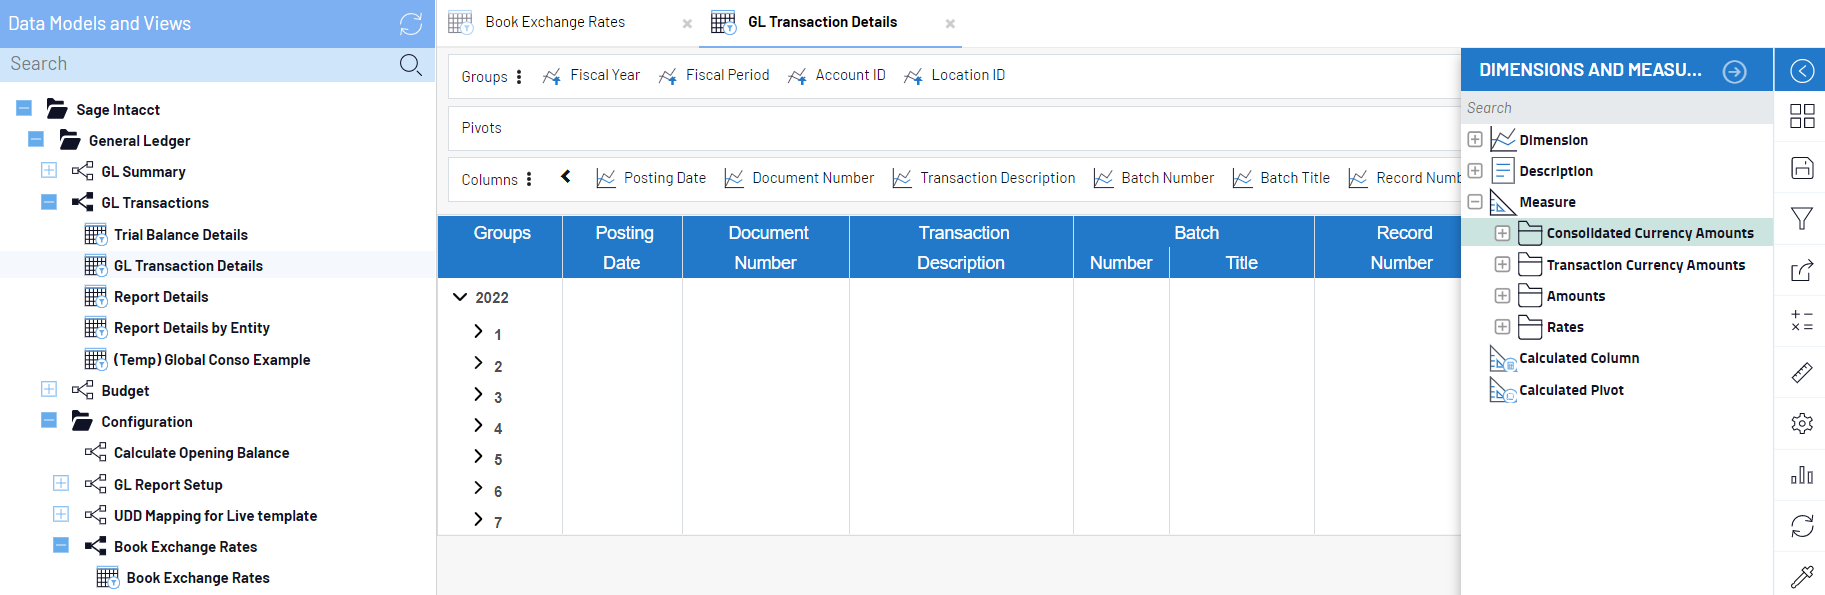This screenshot has width=1825, height=595.
Task: Click the magnifier search icon in left panel
Action: pyautogui.click(x=410, y=65)
